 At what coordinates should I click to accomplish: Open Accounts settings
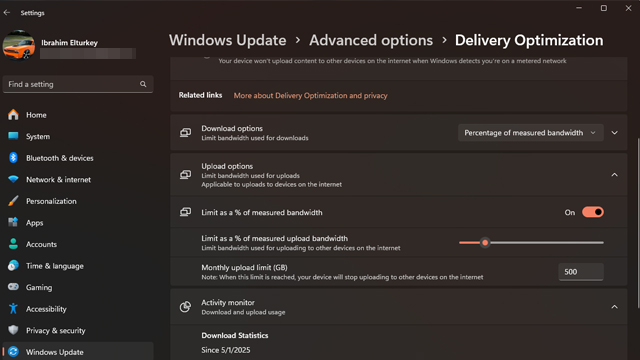pyautogui.click(x=78, y=244)
